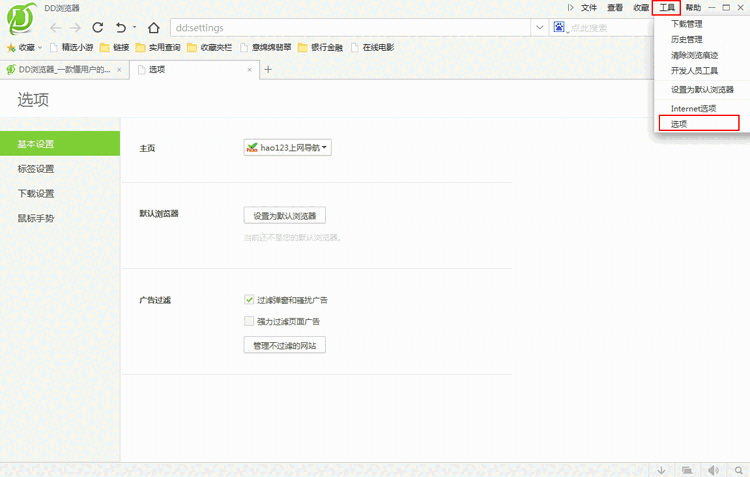This screenshot has height=477, width=750.
Task: Open the 在线电影 bookmark
Action: click(x=373, y=47)
